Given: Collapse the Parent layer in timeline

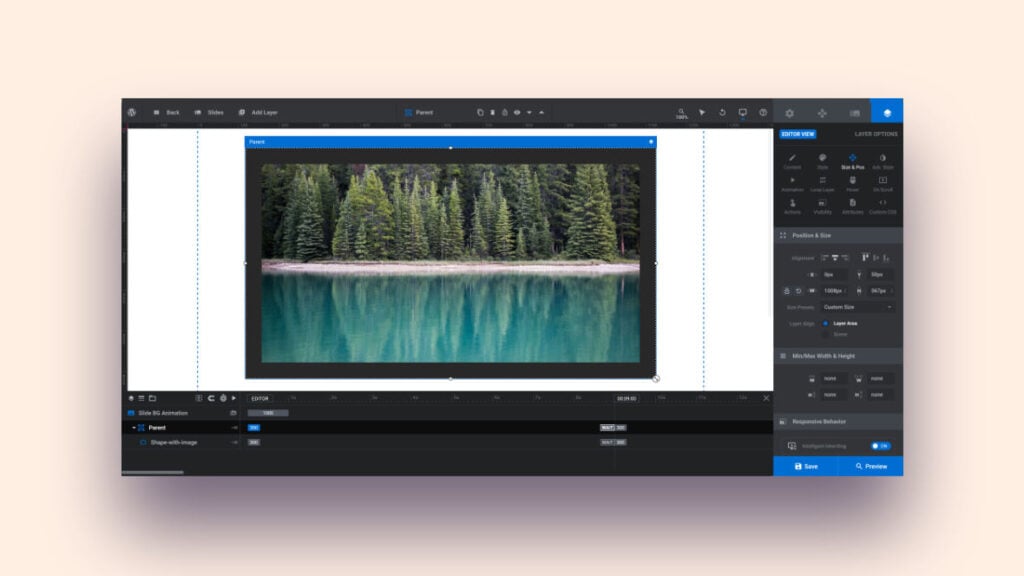Looking at the screenshot, I should point(133,427).
